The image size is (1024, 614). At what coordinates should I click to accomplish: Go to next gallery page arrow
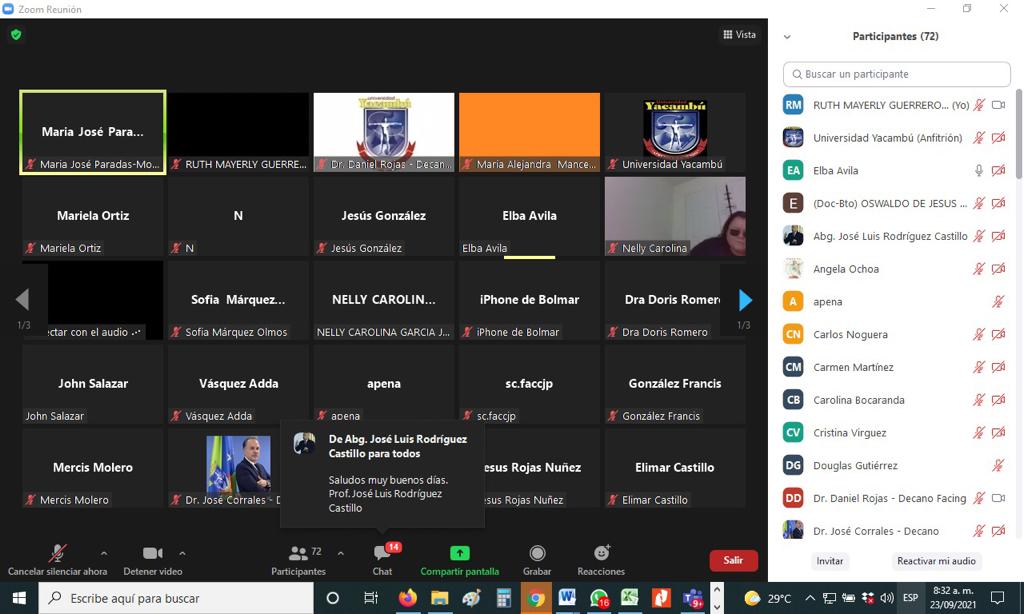[744, 300]
